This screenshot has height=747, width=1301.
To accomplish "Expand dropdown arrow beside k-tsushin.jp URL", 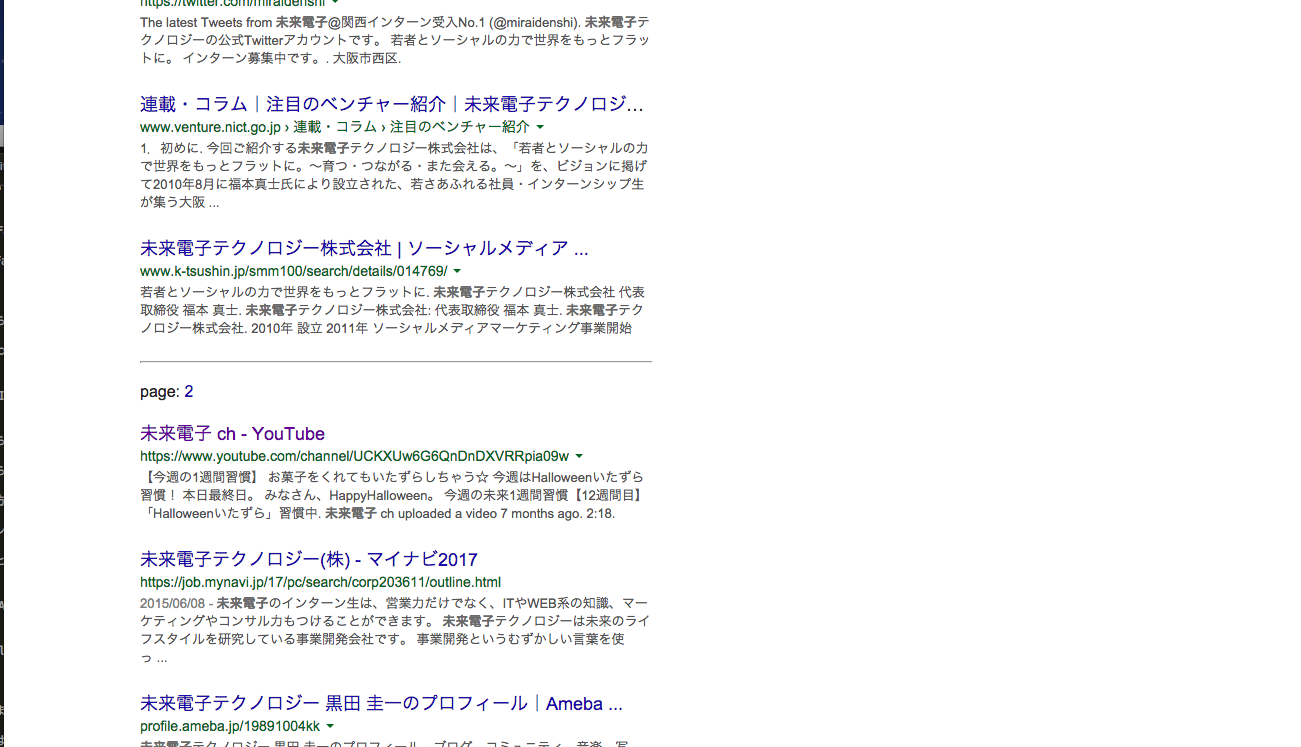I will pos(457,271).
